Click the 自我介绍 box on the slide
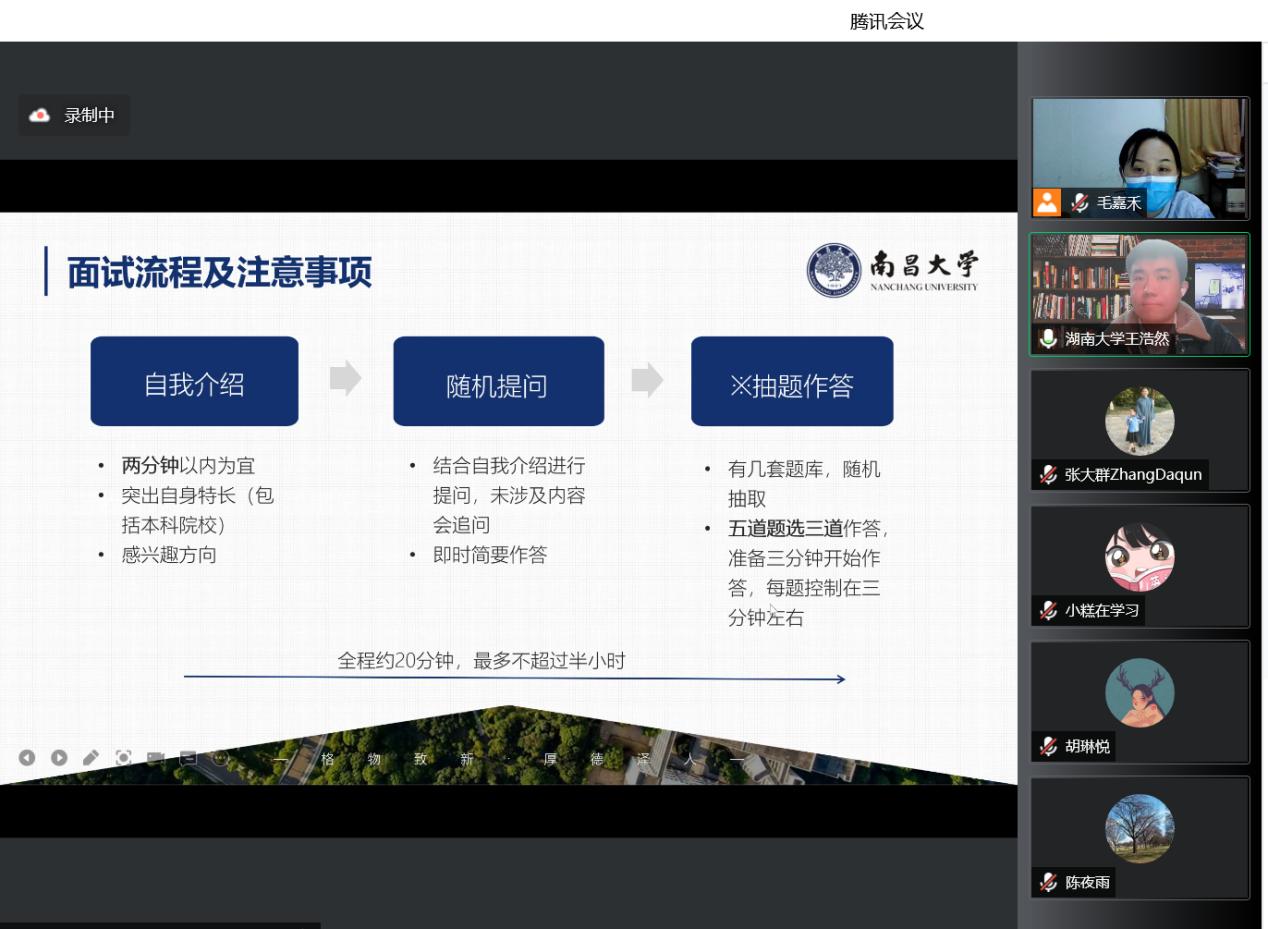Screen dimensions: 1268x929 coord(194,382)
